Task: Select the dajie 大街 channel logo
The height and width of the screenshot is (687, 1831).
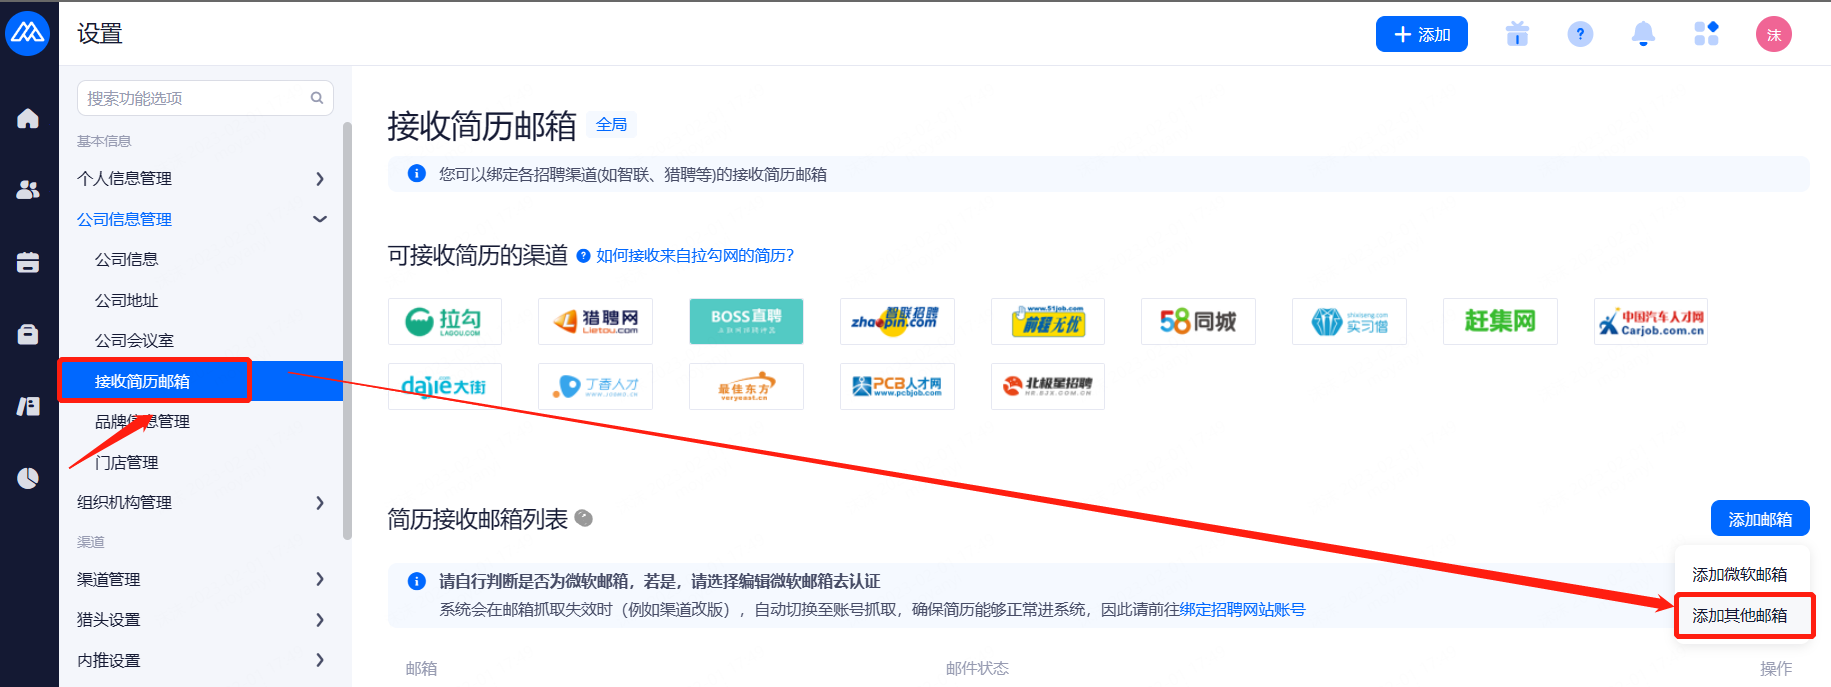Action: tap(445, 386)
